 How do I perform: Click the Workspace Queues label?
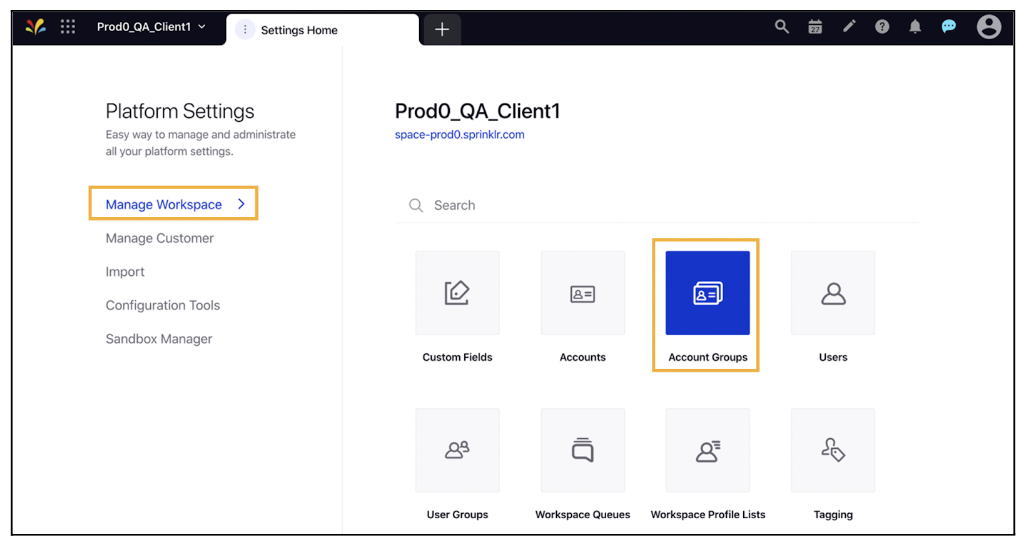click(583, 515)
